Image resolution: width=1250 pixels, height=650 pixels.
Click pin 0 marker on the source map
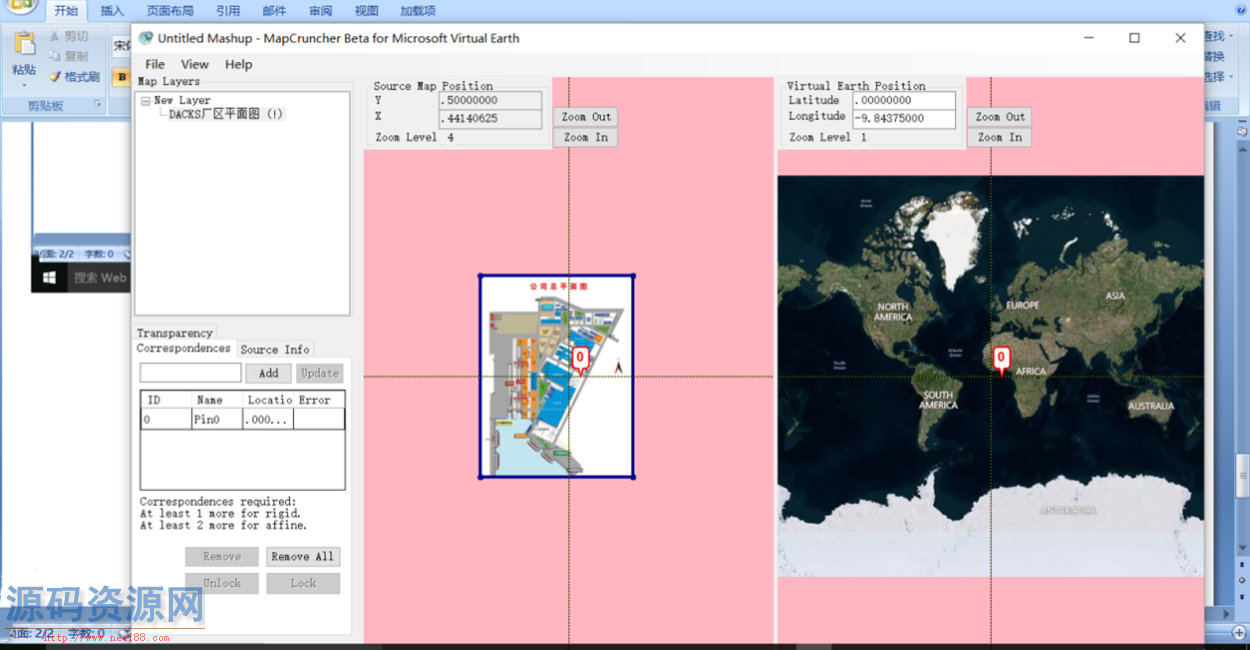coord(580,358)
